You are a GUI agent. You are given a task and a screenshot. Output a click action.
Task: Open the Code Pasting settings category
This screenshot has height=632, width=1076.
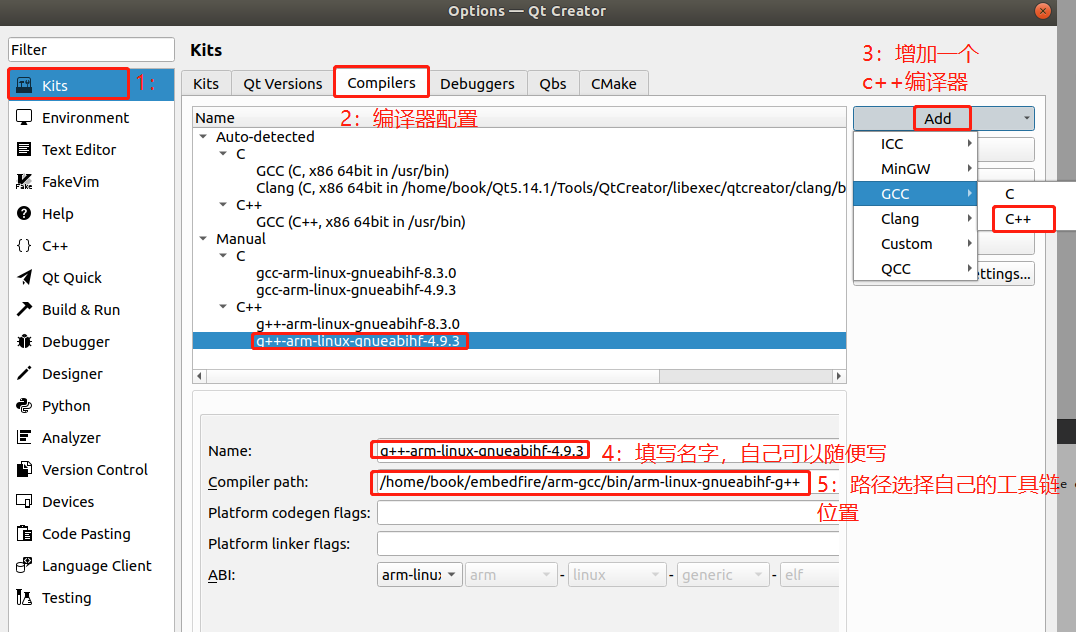point(91,534)
